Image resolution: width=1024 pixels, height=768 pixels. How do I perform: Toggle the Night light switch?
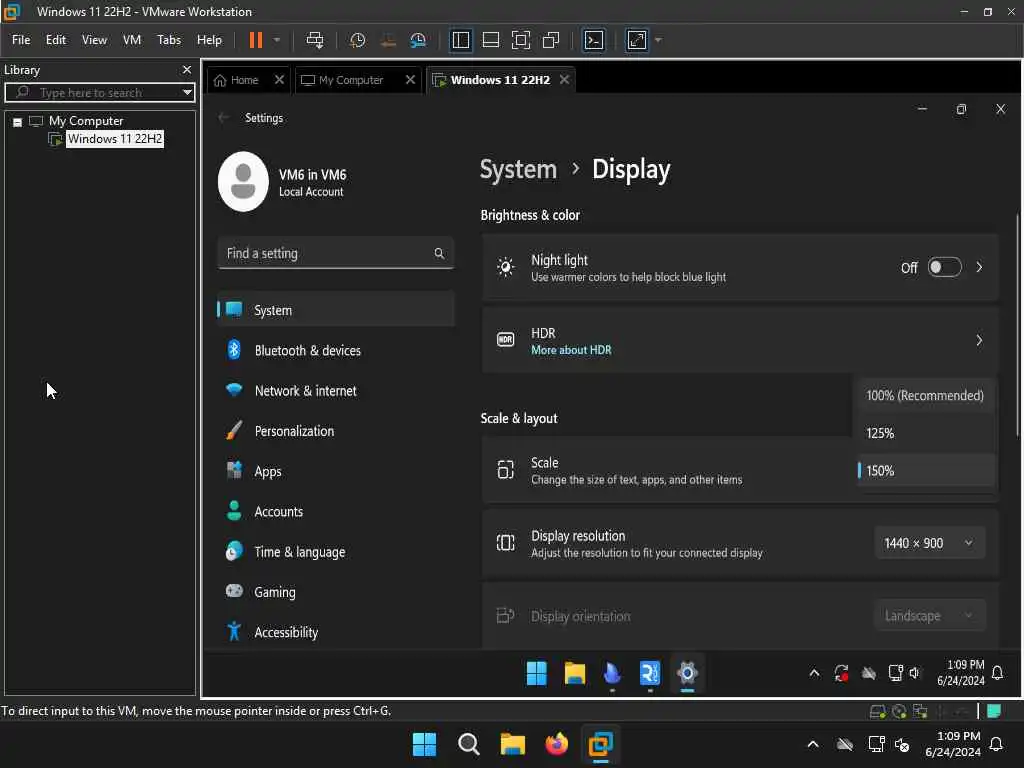[x=944, y=267]
